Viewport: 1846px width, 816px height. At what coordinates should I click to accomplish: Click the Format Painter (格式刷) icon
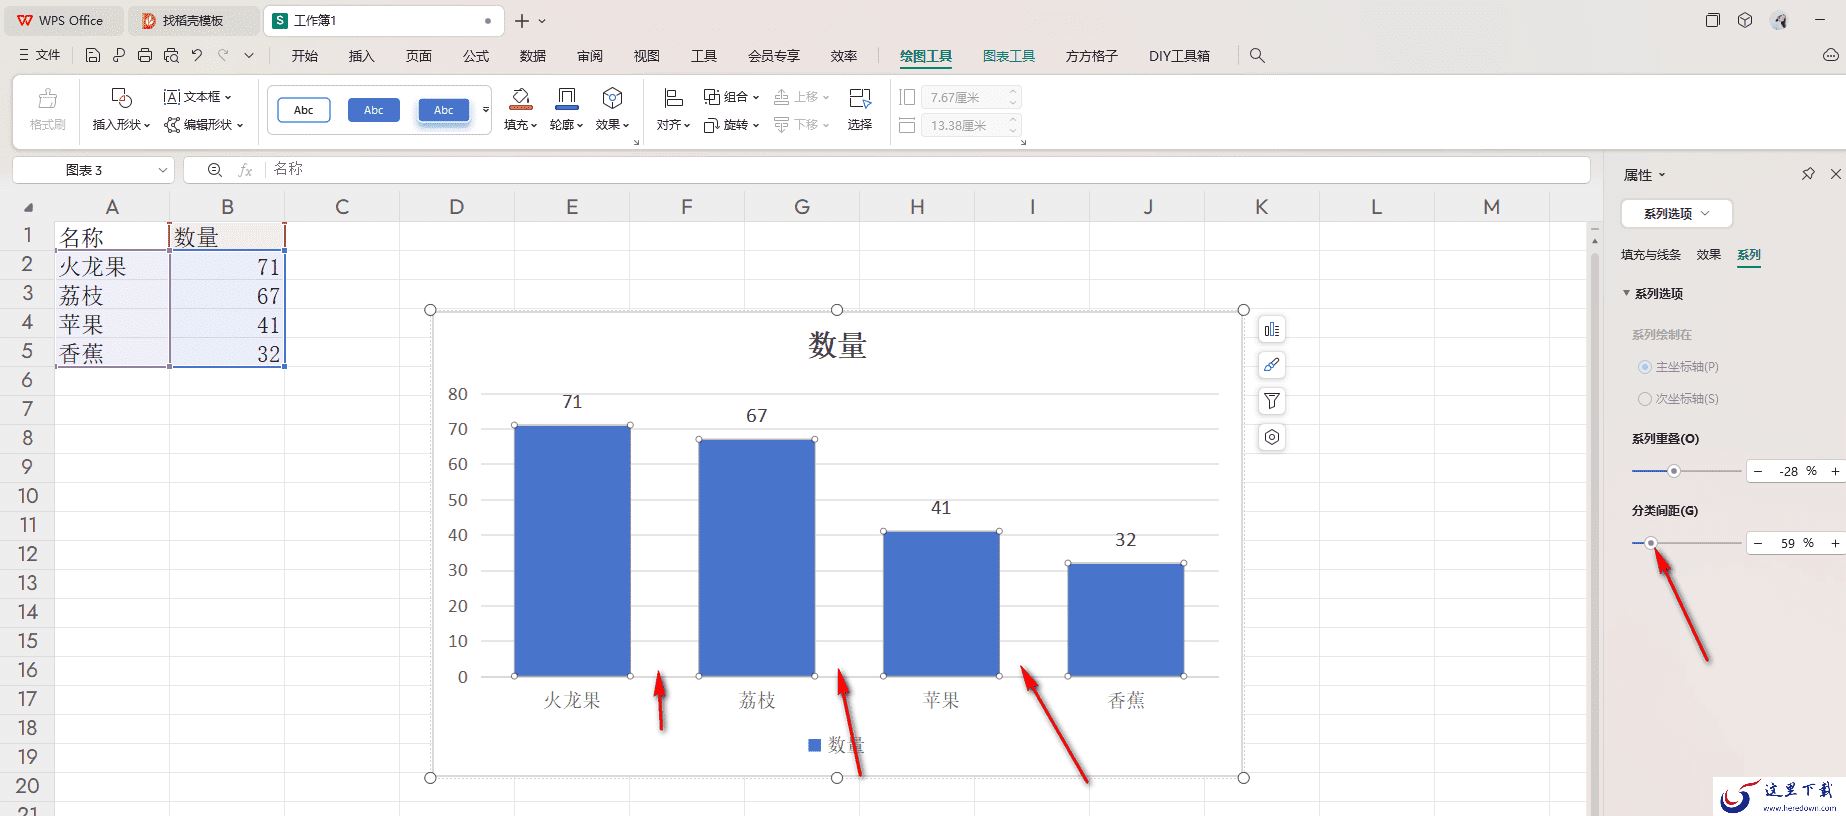point(47,99)
